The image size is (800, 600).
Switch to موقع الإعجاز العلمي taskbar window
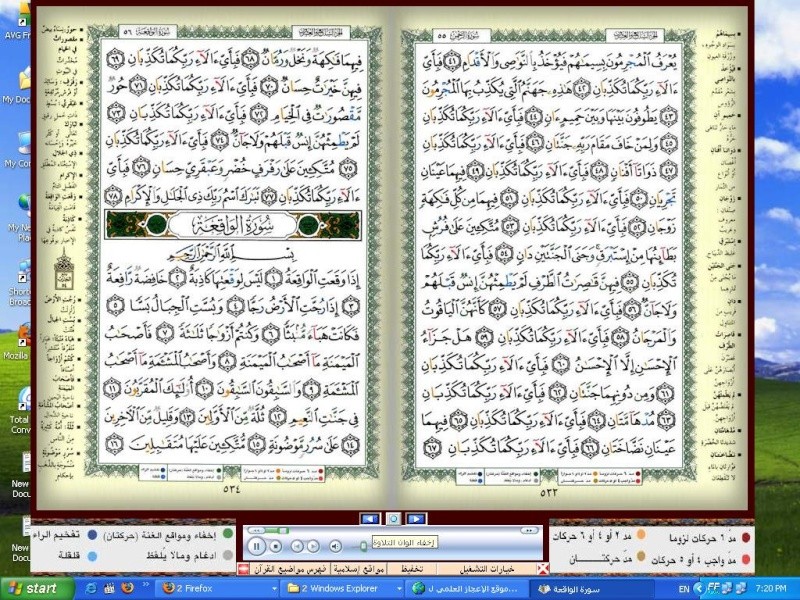pyautogui.click(x=469, y=588)
